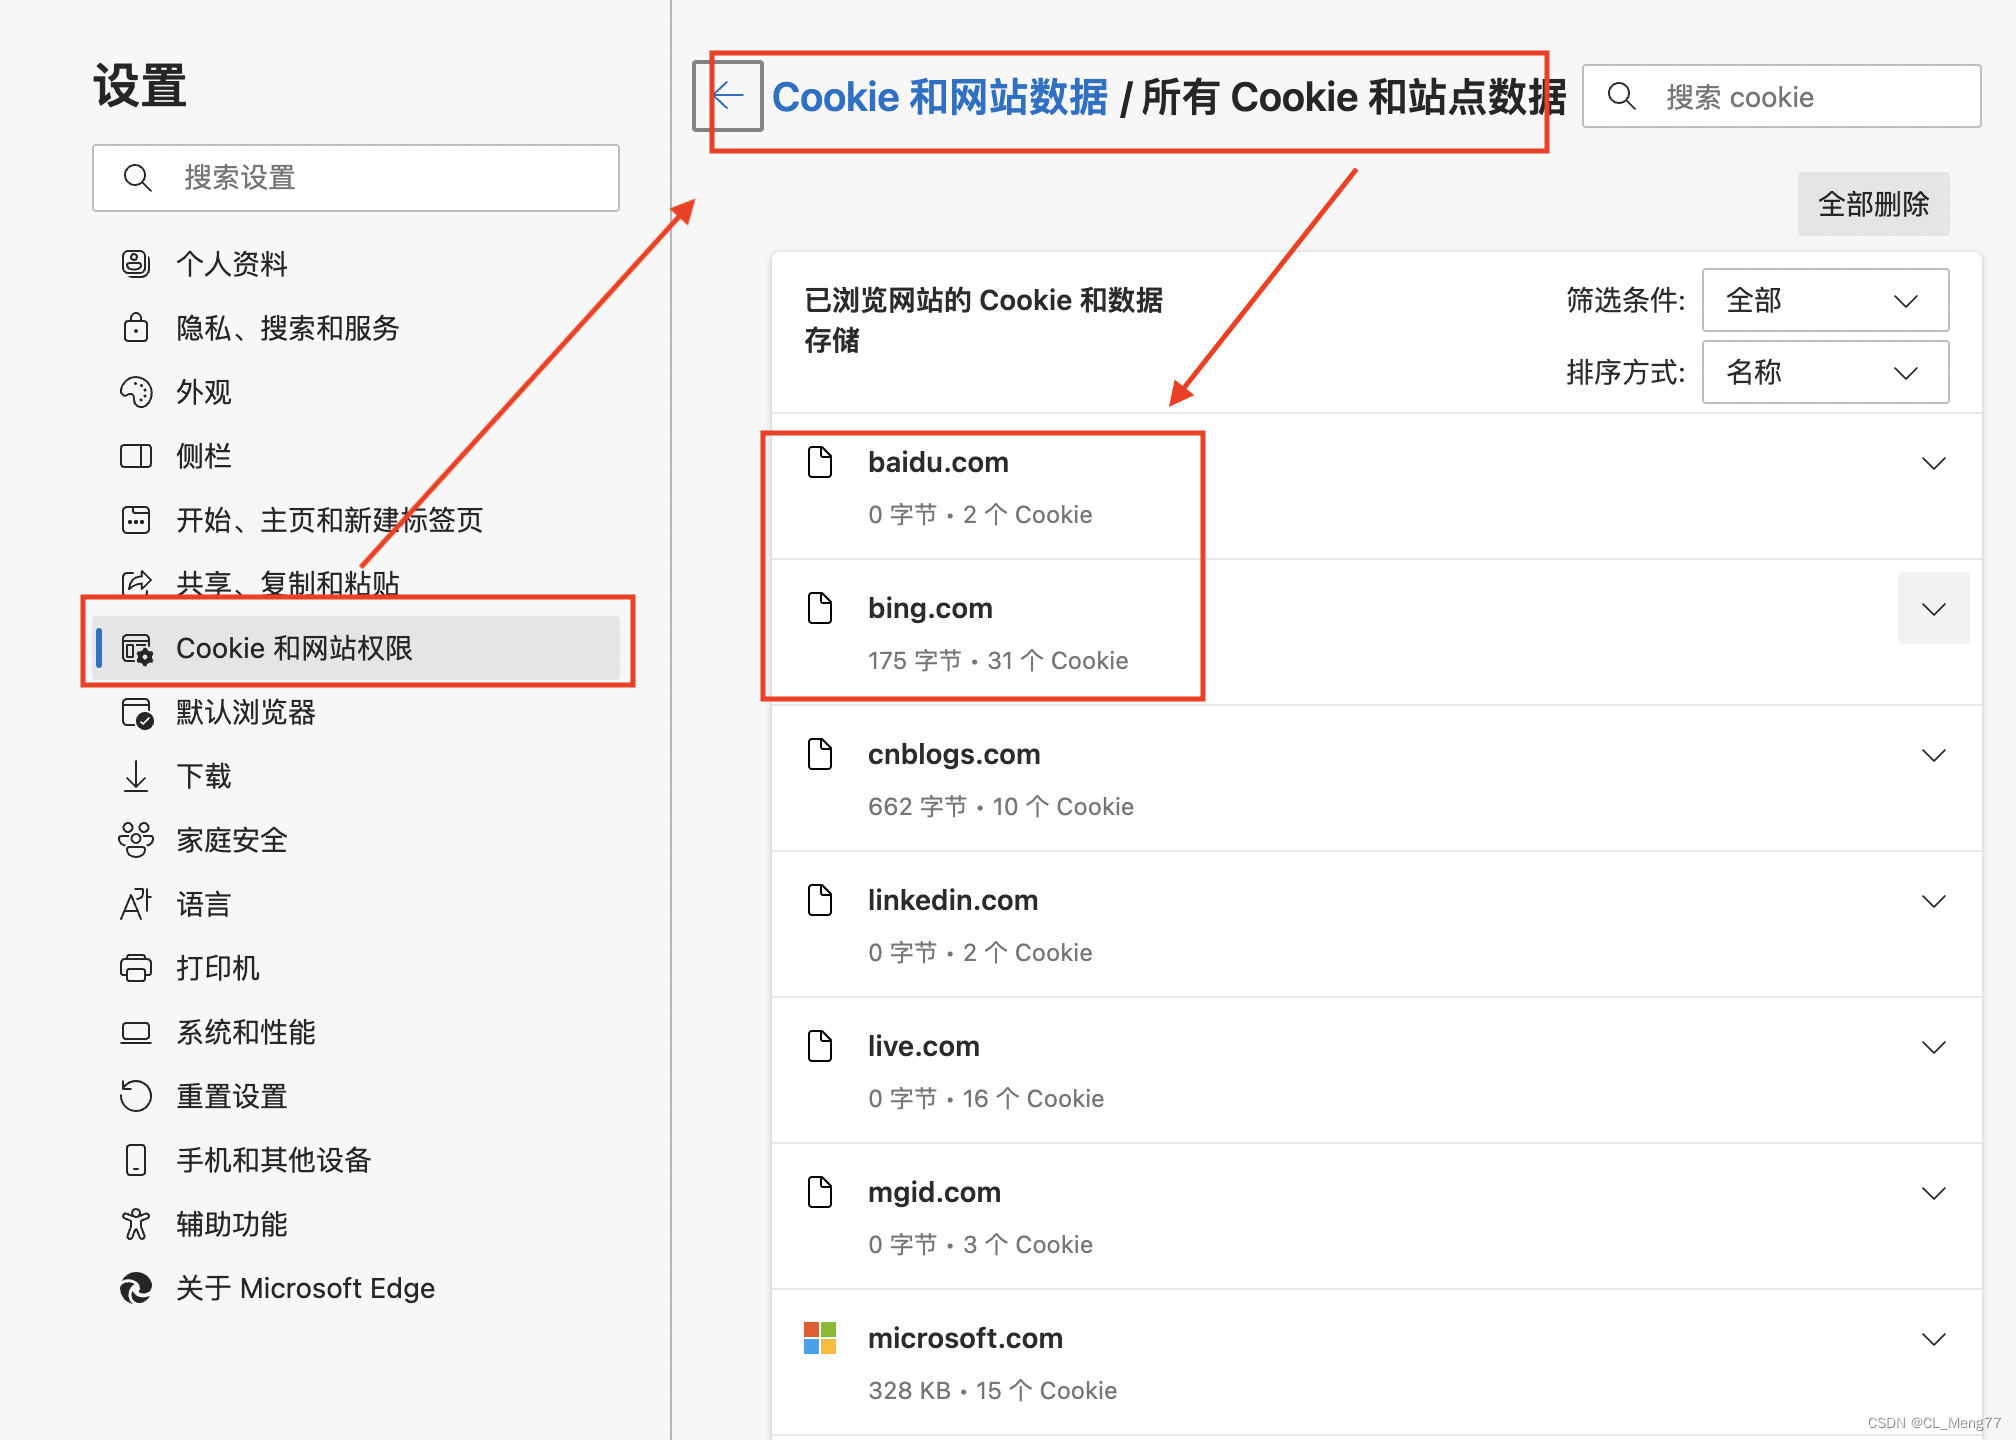Image resolution: width=2016 pixels, height=1440 pixels.
Task: Go to 家庭安全 settings
Action: pos(356,840)
